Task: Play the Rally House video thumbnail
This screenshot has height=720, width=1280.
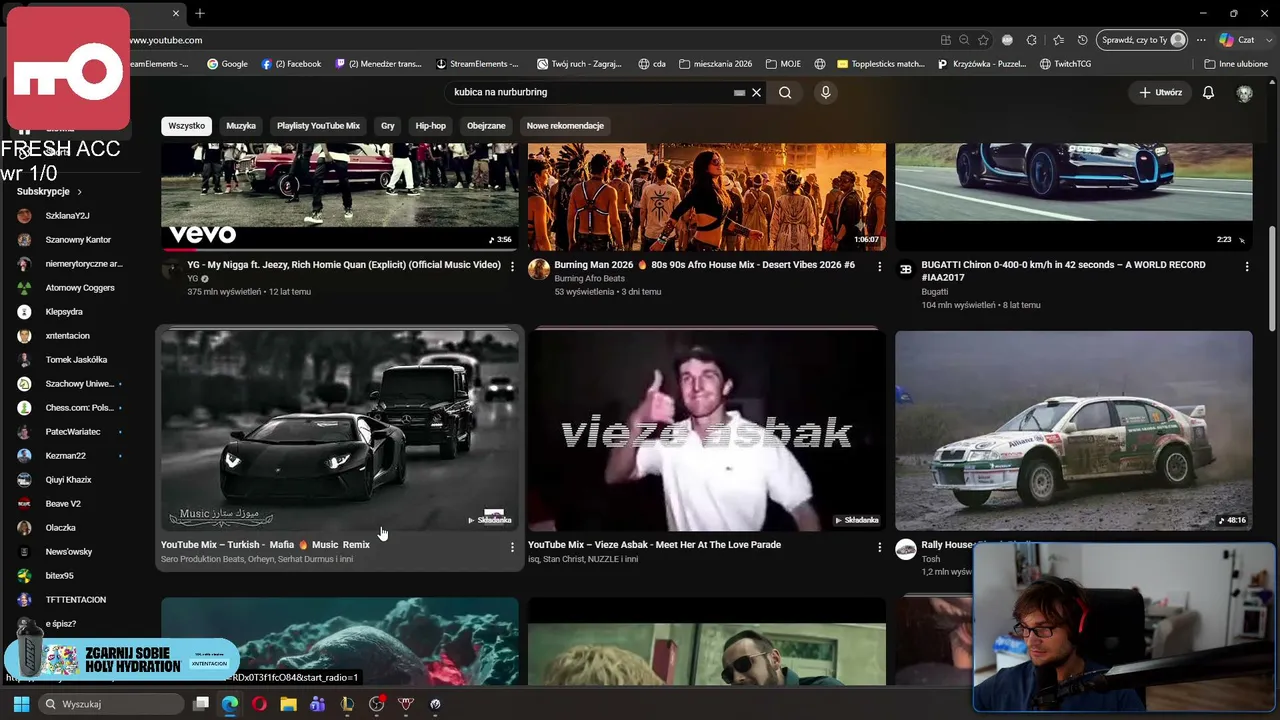Action: click(1073, 431)
